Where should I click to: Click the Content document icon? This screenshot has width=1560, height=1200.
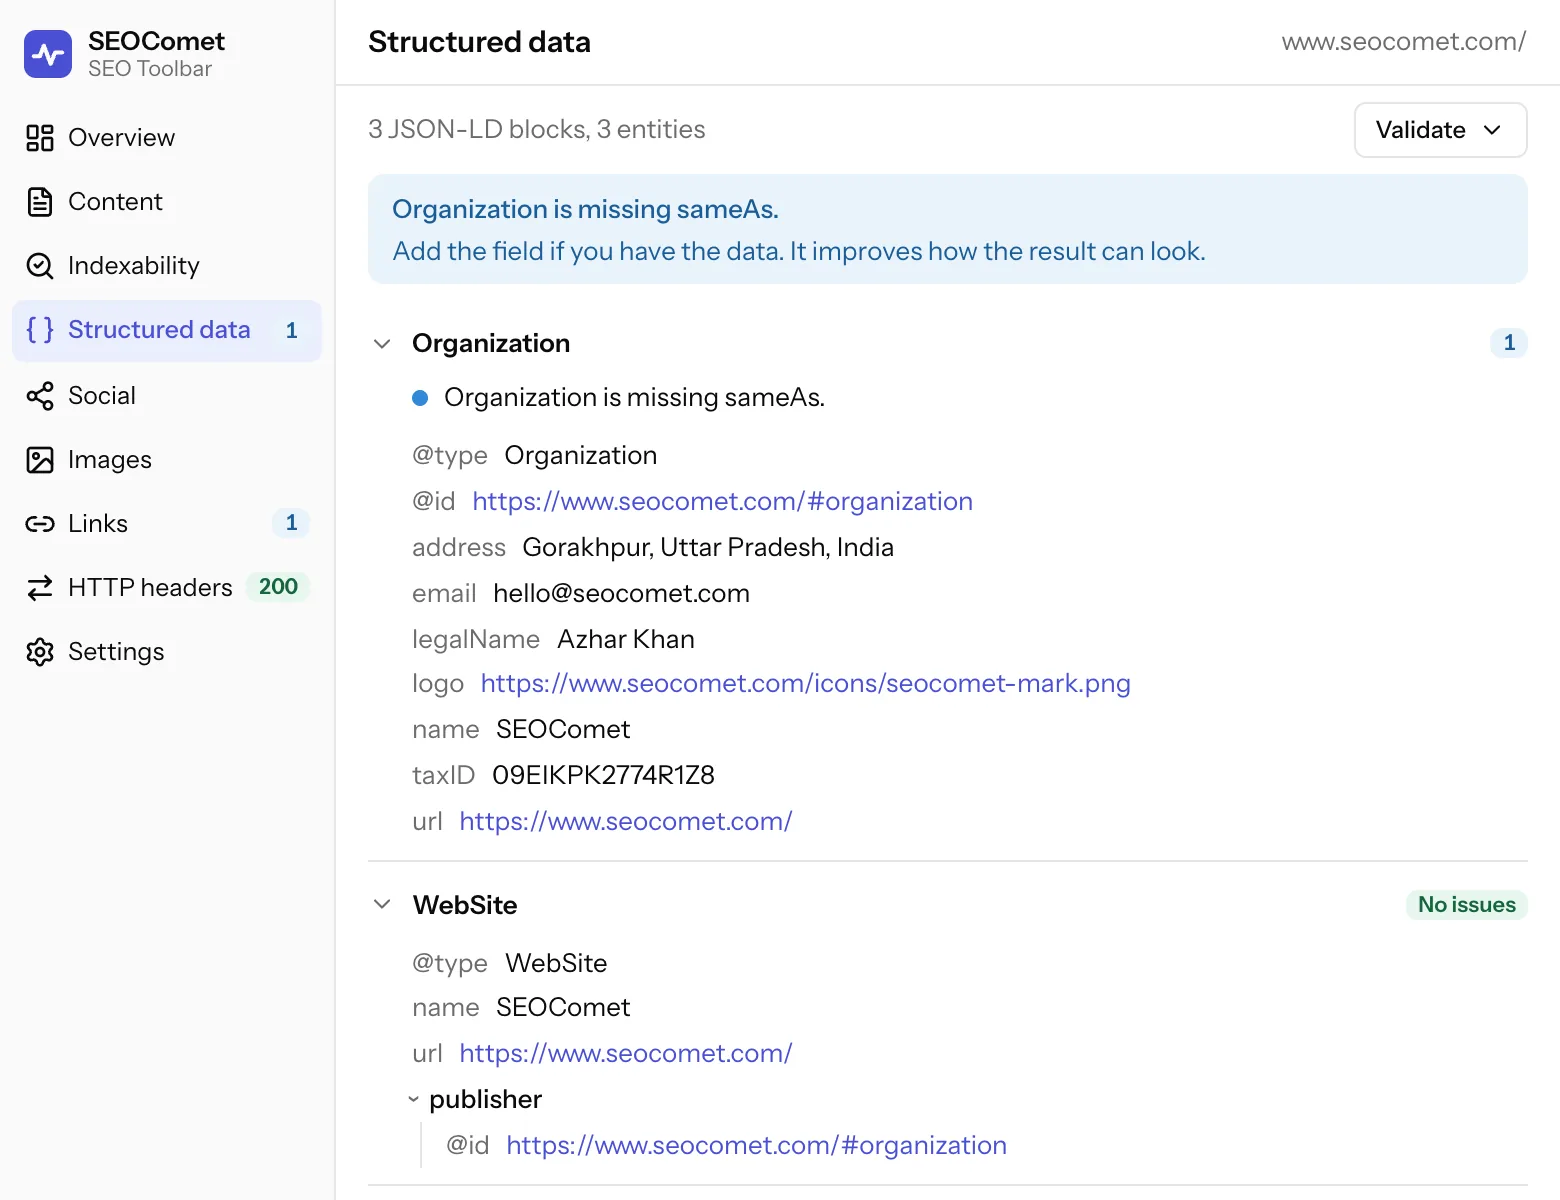tap(40, 202)
